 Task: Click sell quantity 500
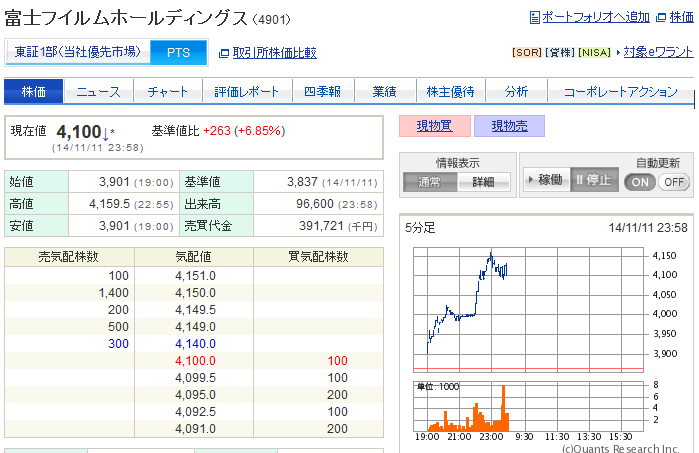pos(118,327)
